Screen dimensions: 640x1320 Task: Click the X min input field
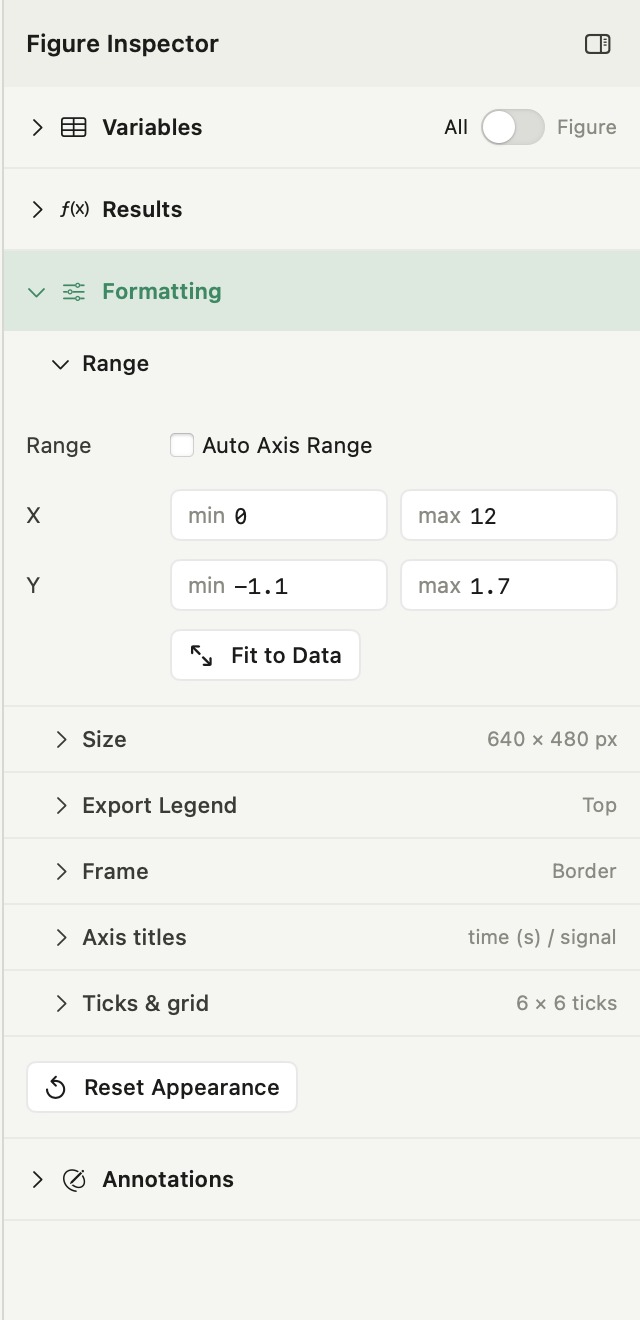point(279,515)
